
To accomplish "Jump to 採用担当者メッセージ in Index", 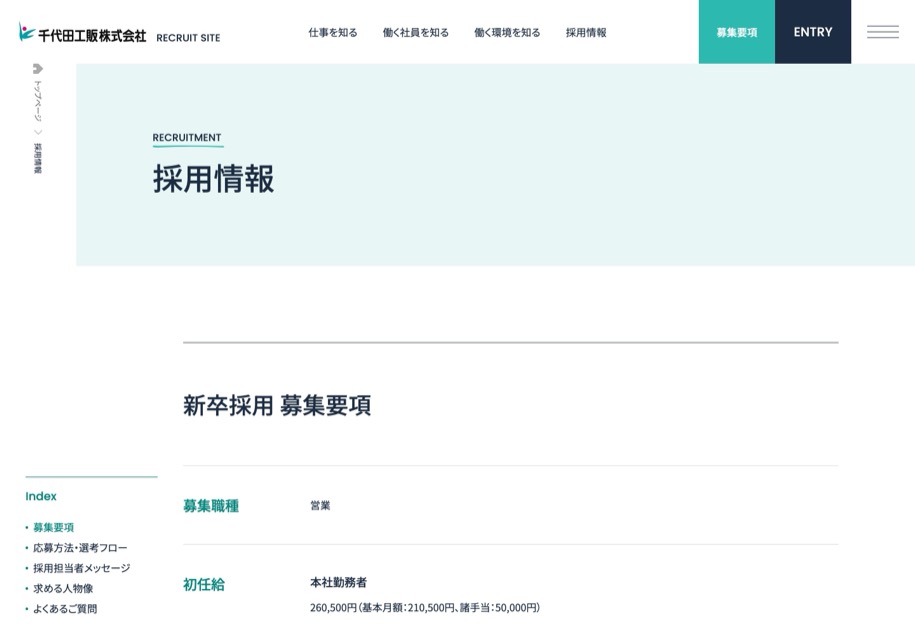I will pyautogui.click(x=82, y=568).
